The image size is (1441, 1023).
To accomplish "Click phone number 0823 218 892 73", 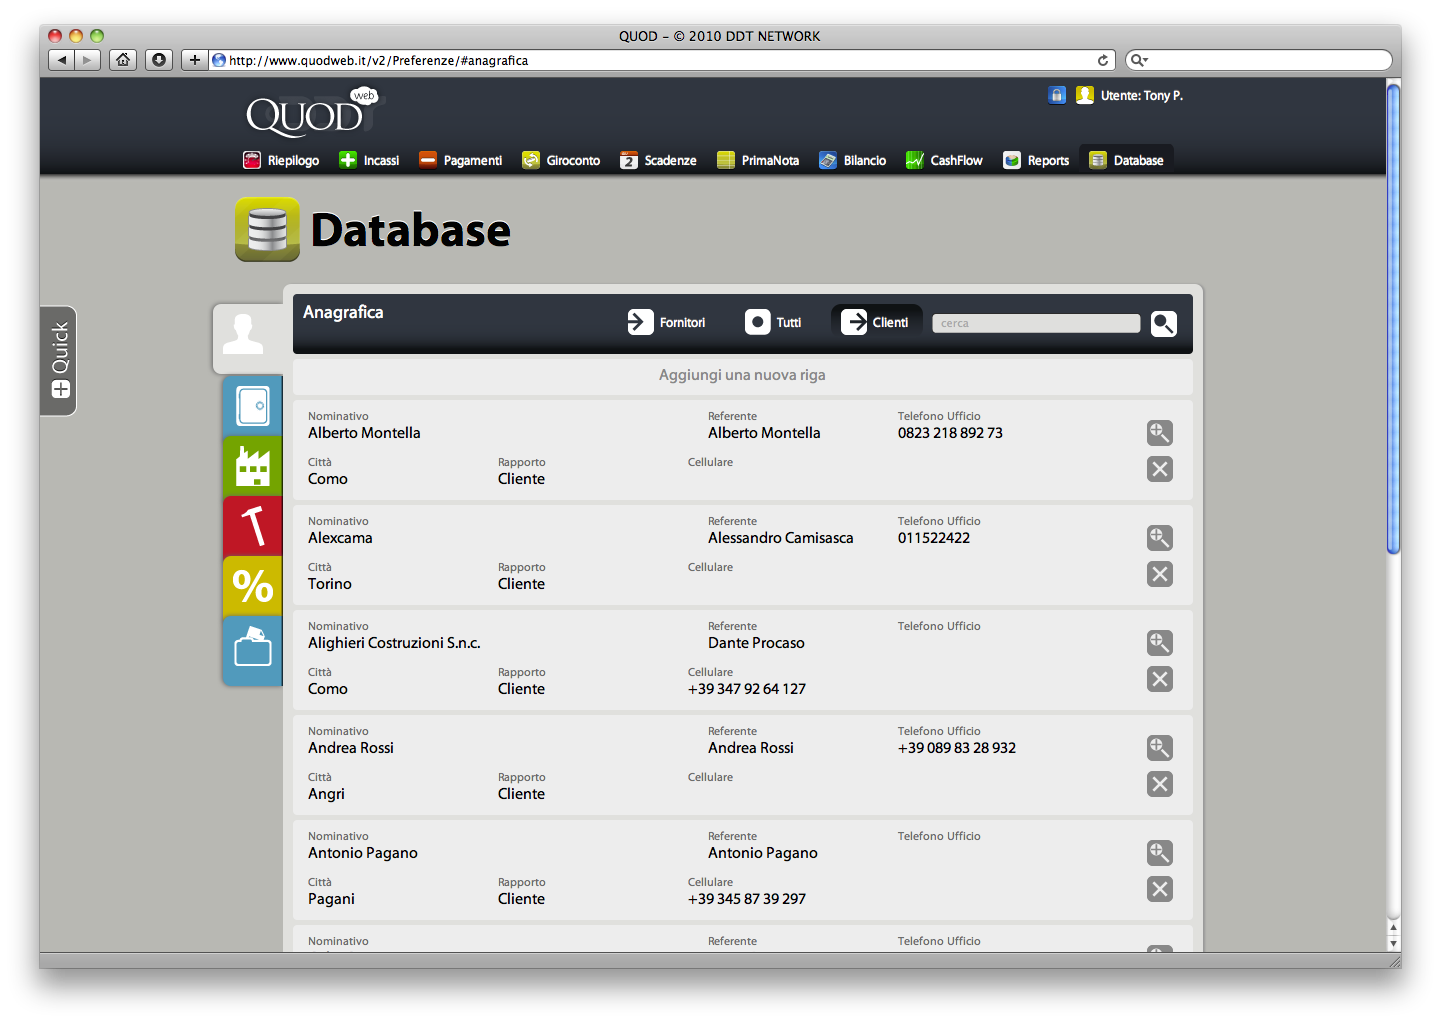I will tap(950, 433).
